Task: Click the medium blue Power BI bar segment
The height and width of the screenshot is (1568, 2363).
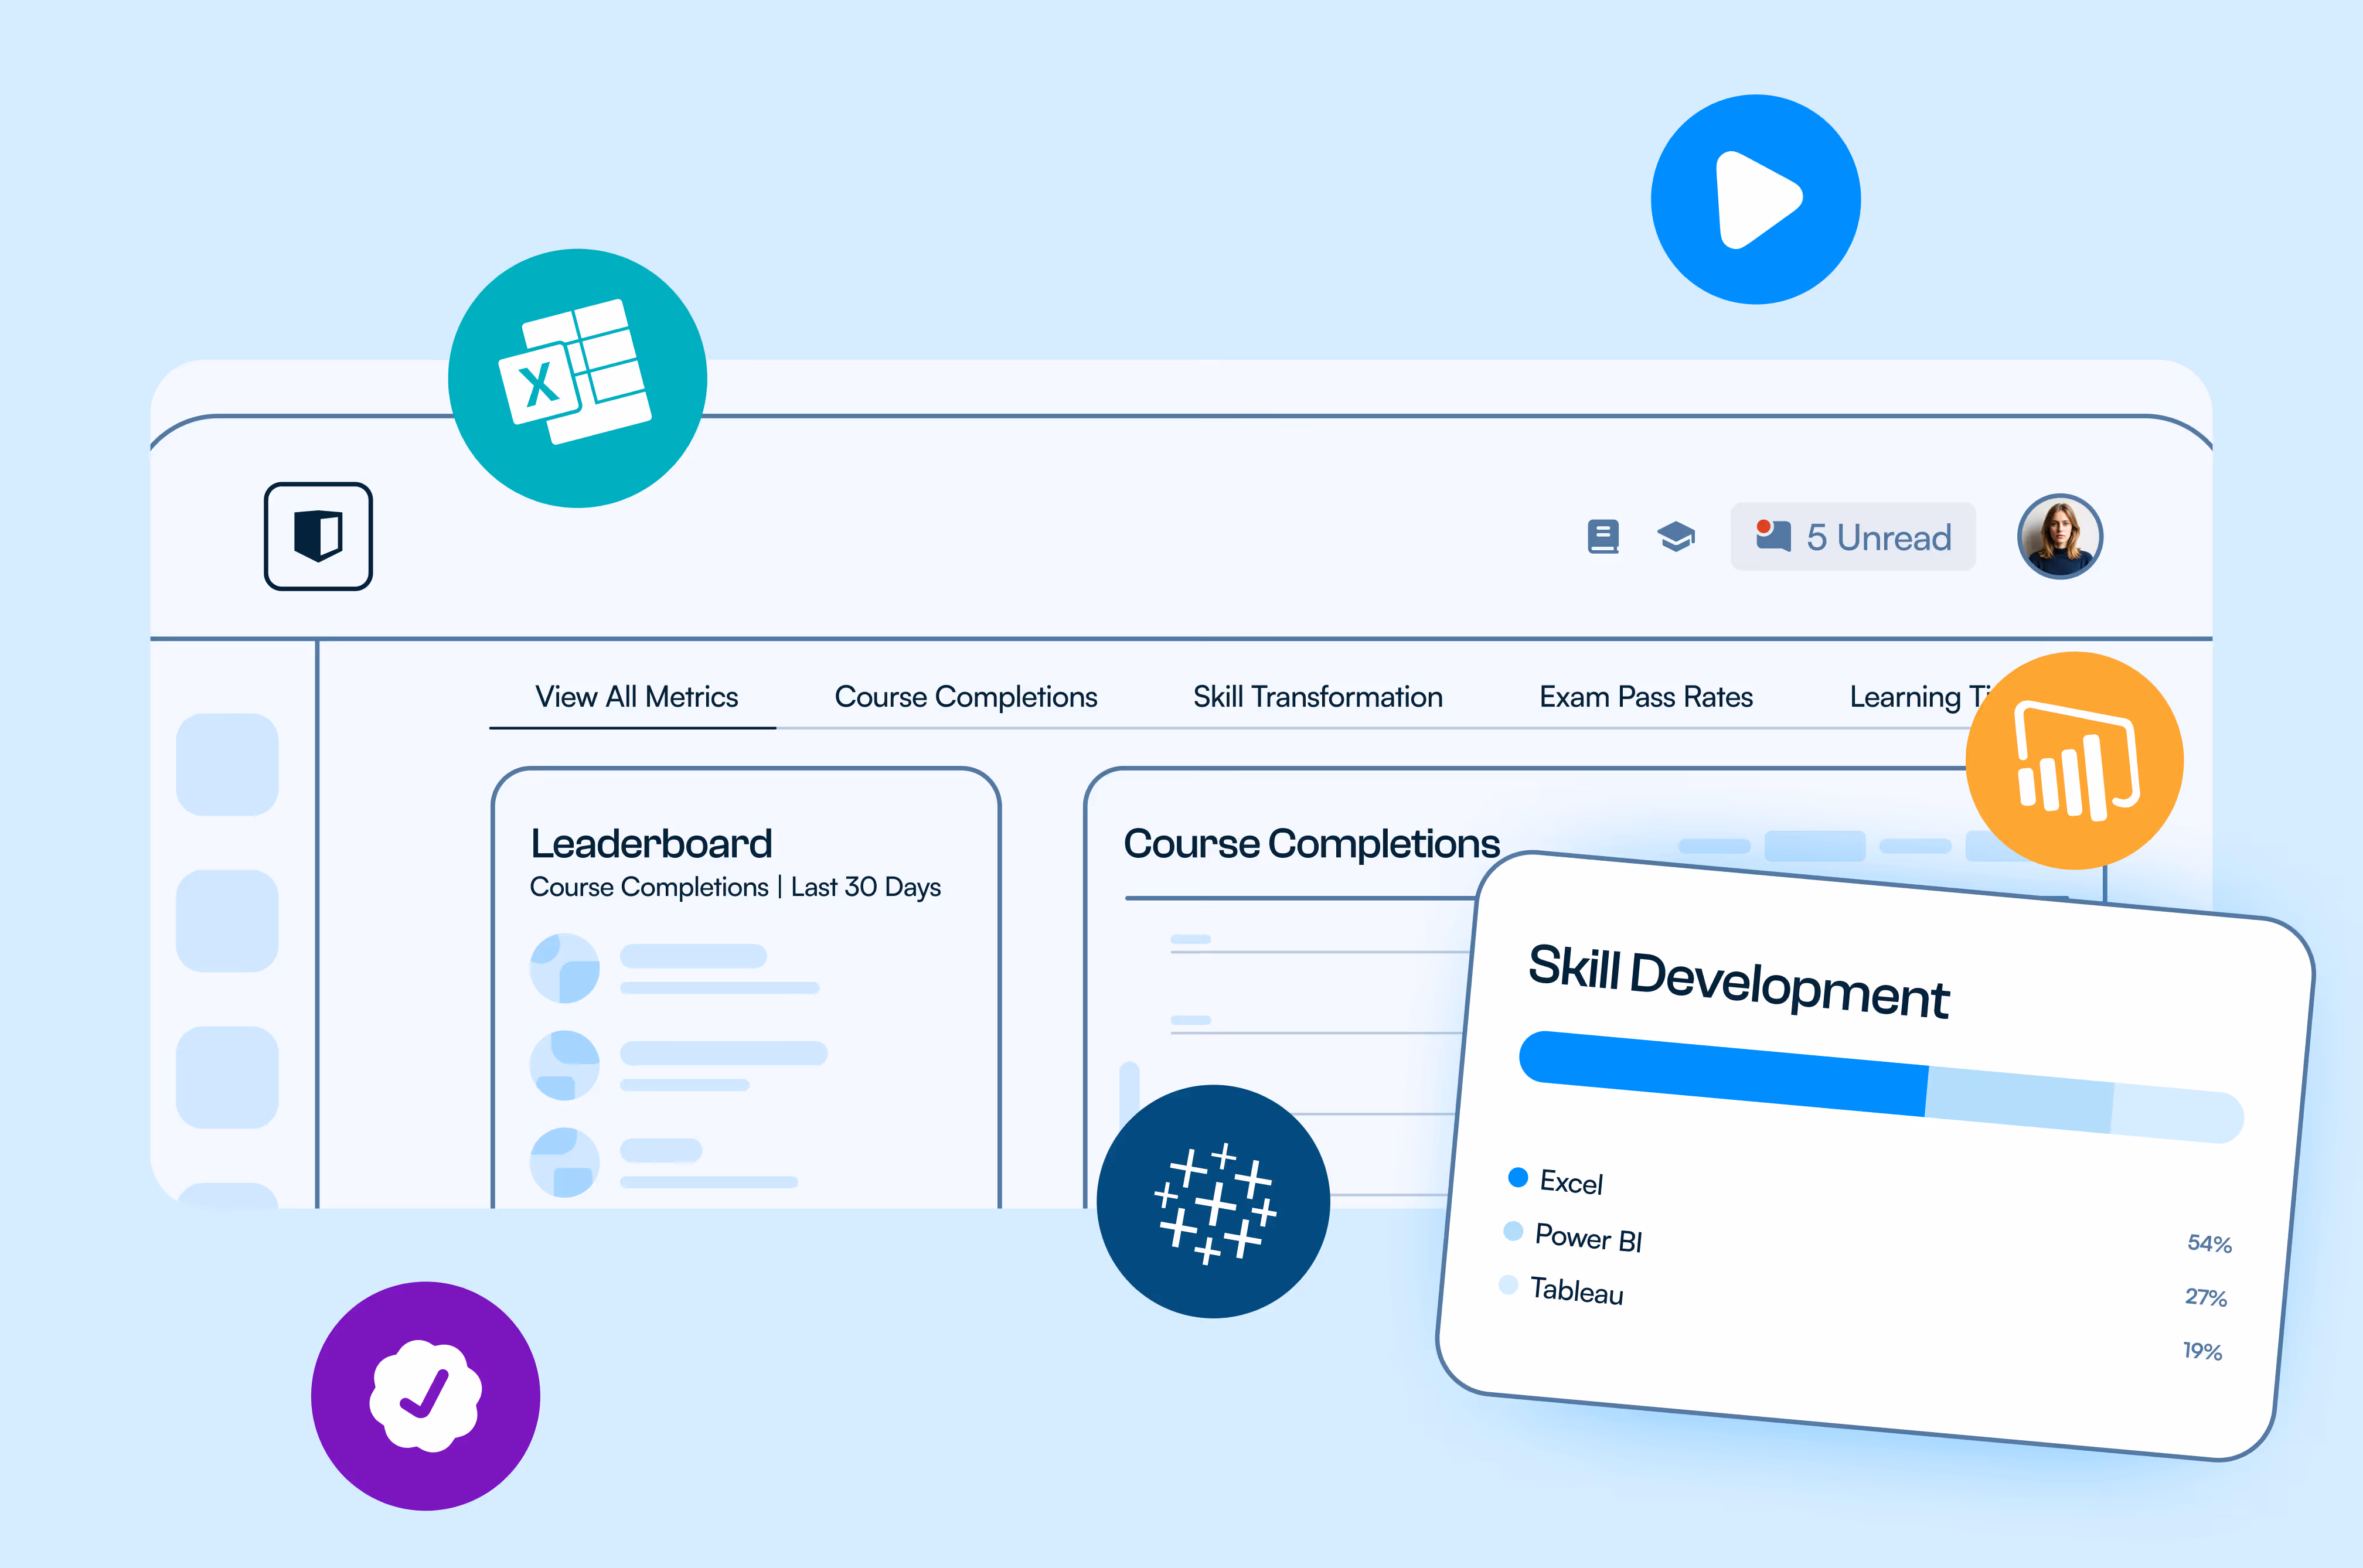Action: tap(2019, 1099)
